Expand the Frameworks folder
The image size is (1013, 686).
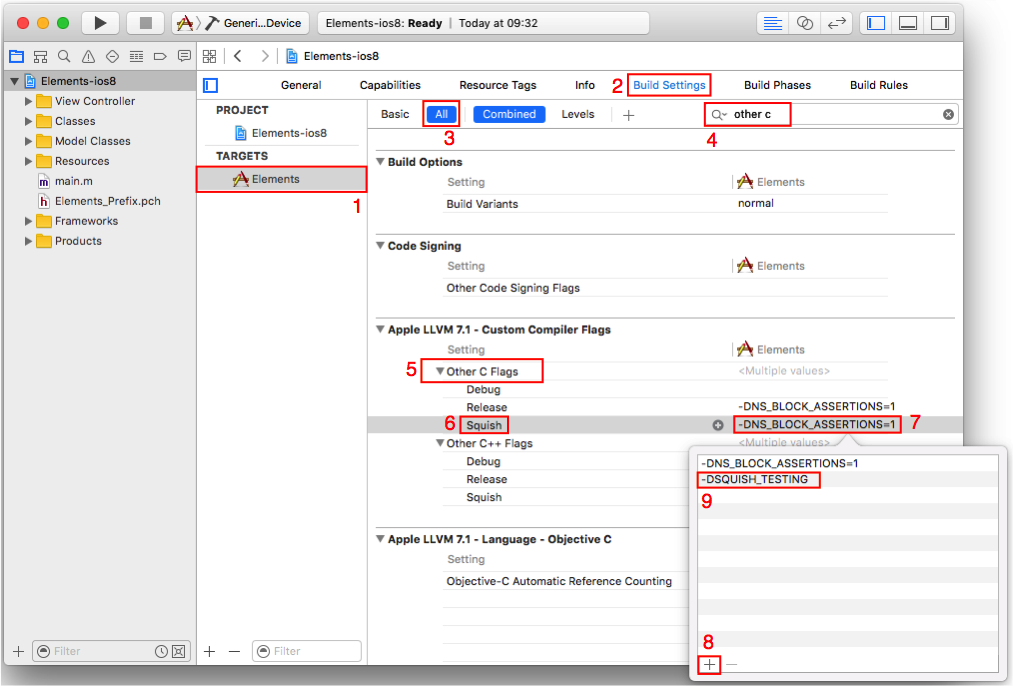pos(29,221)
